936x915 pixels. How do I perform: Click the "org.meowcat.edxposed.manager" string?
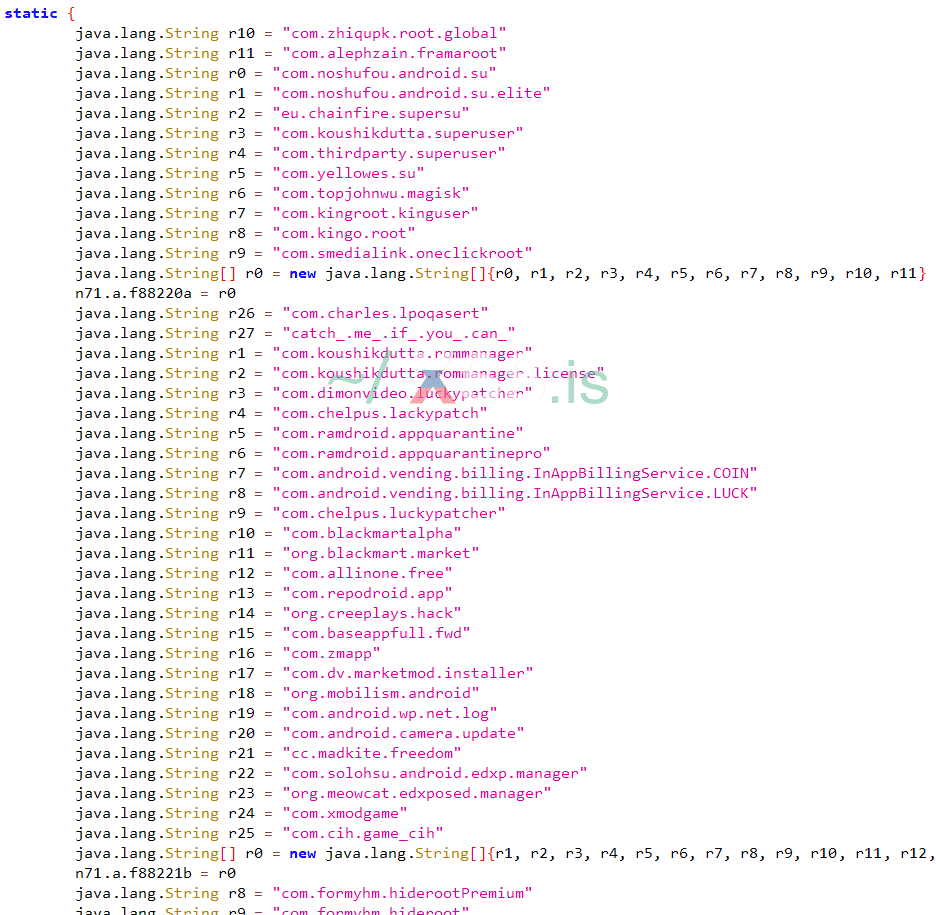coord(417,793)
